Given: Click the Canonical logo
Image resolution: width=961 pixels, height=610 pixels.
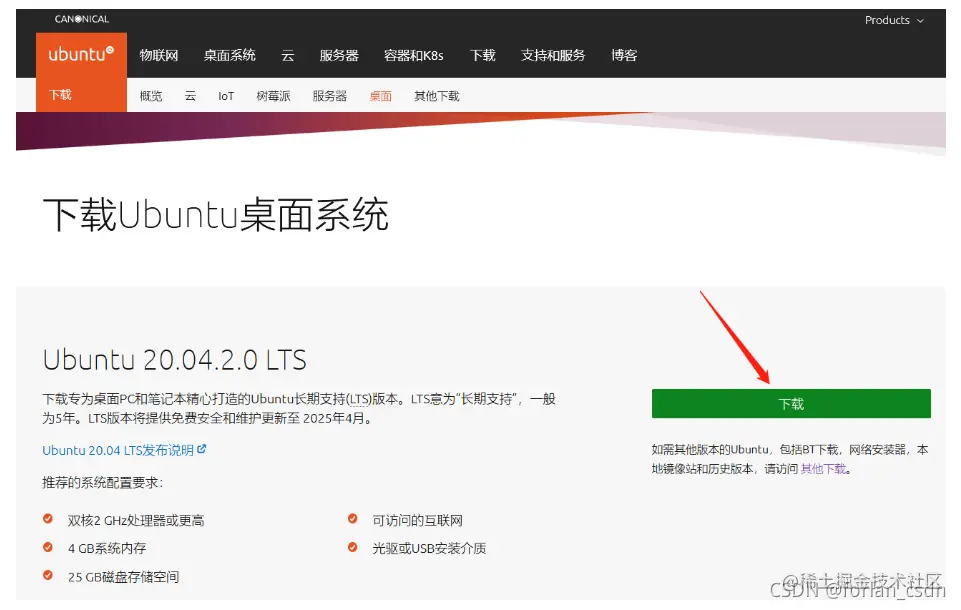Looking at the screenshot, I should 82,19.
